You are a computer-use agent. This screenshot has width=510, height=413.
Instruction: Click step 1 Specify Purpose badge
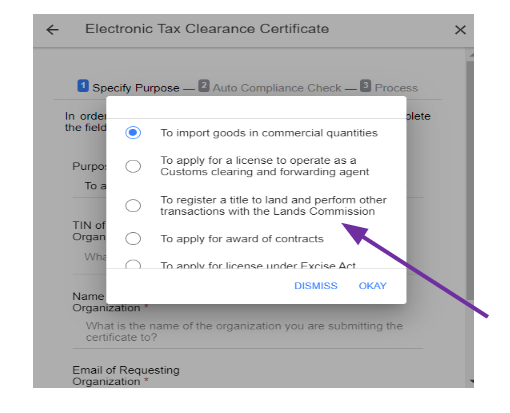(x=83, y=86)
